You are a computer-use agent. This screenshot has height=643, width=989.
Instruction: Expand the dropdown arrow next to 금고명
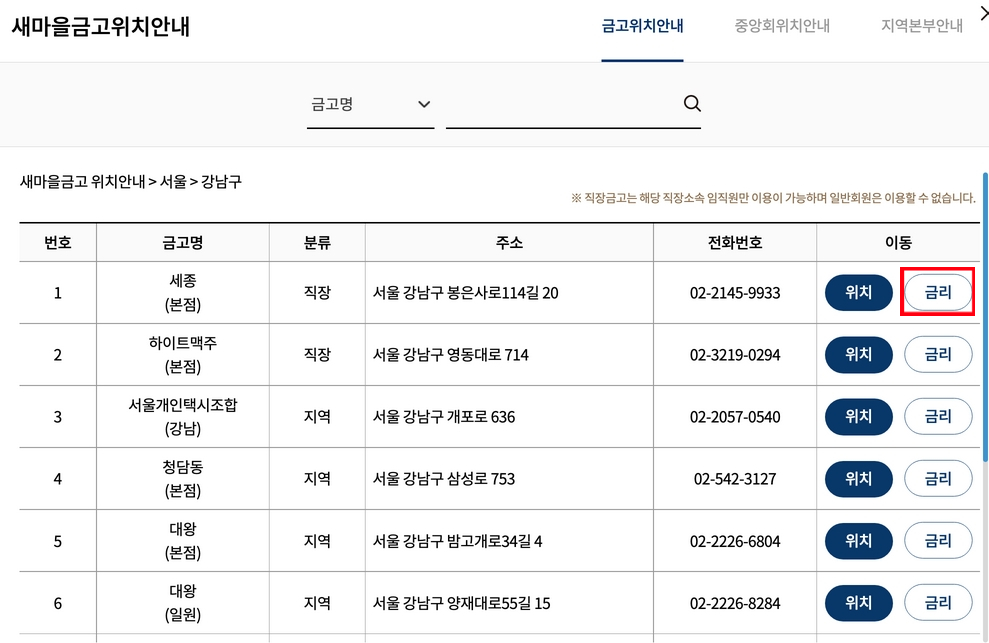pyautogui.click(x=424, y=104)
